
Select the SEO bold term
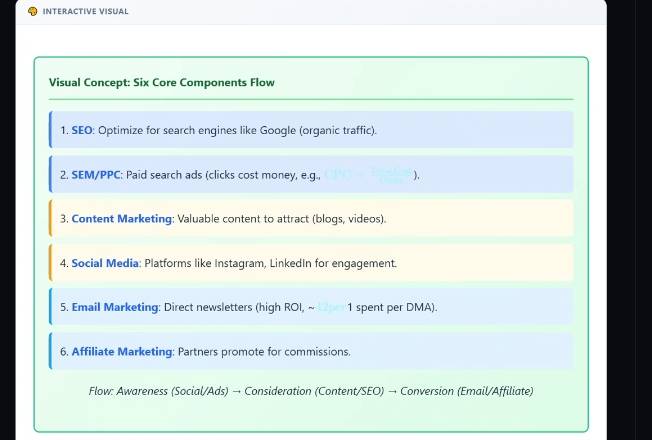pyautogui.click(x=82, y=130)
